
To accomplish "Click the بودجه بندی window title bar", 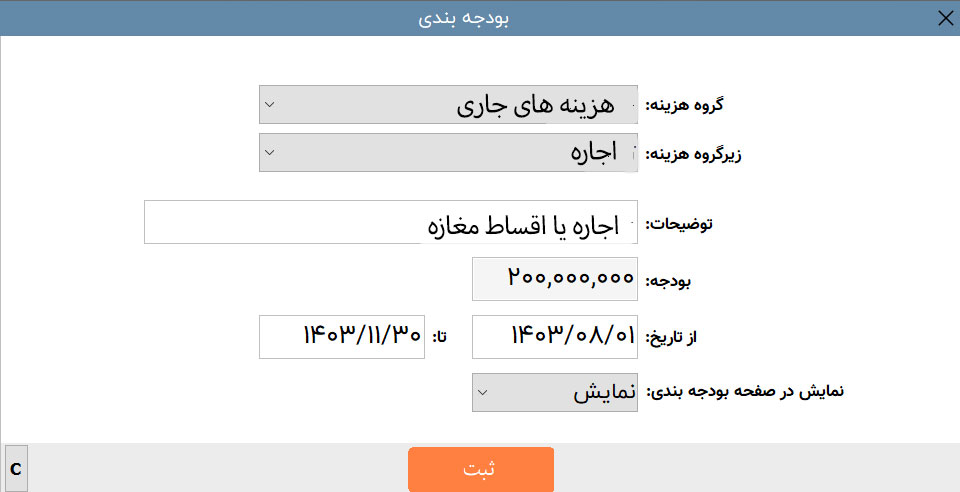I will pos(463,18).
